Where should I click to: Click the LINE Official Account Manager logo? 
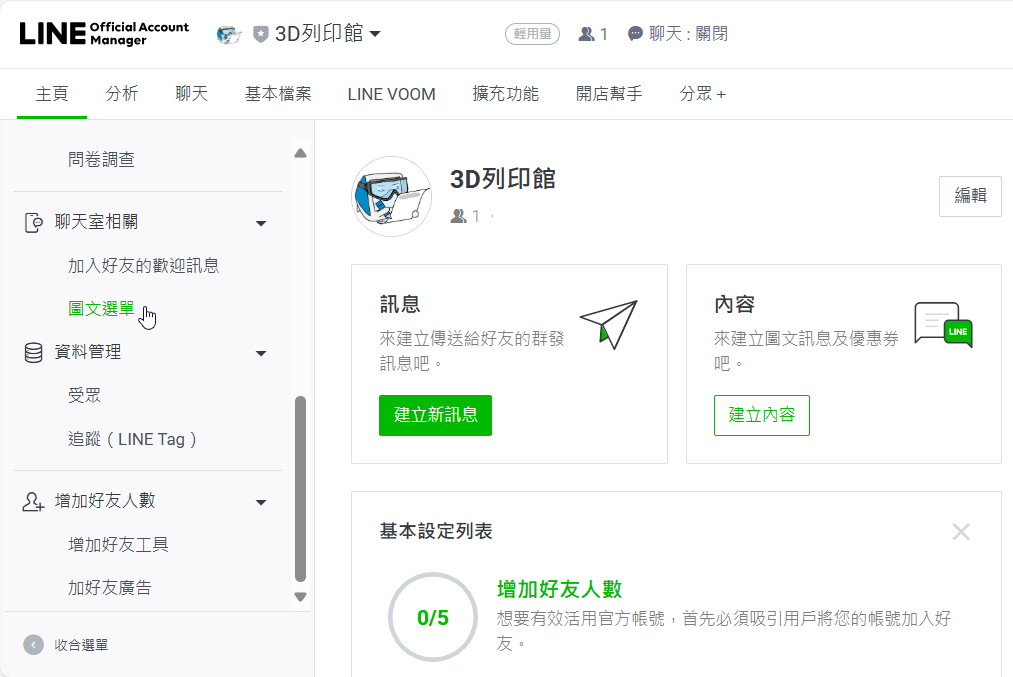coord(104,33)
